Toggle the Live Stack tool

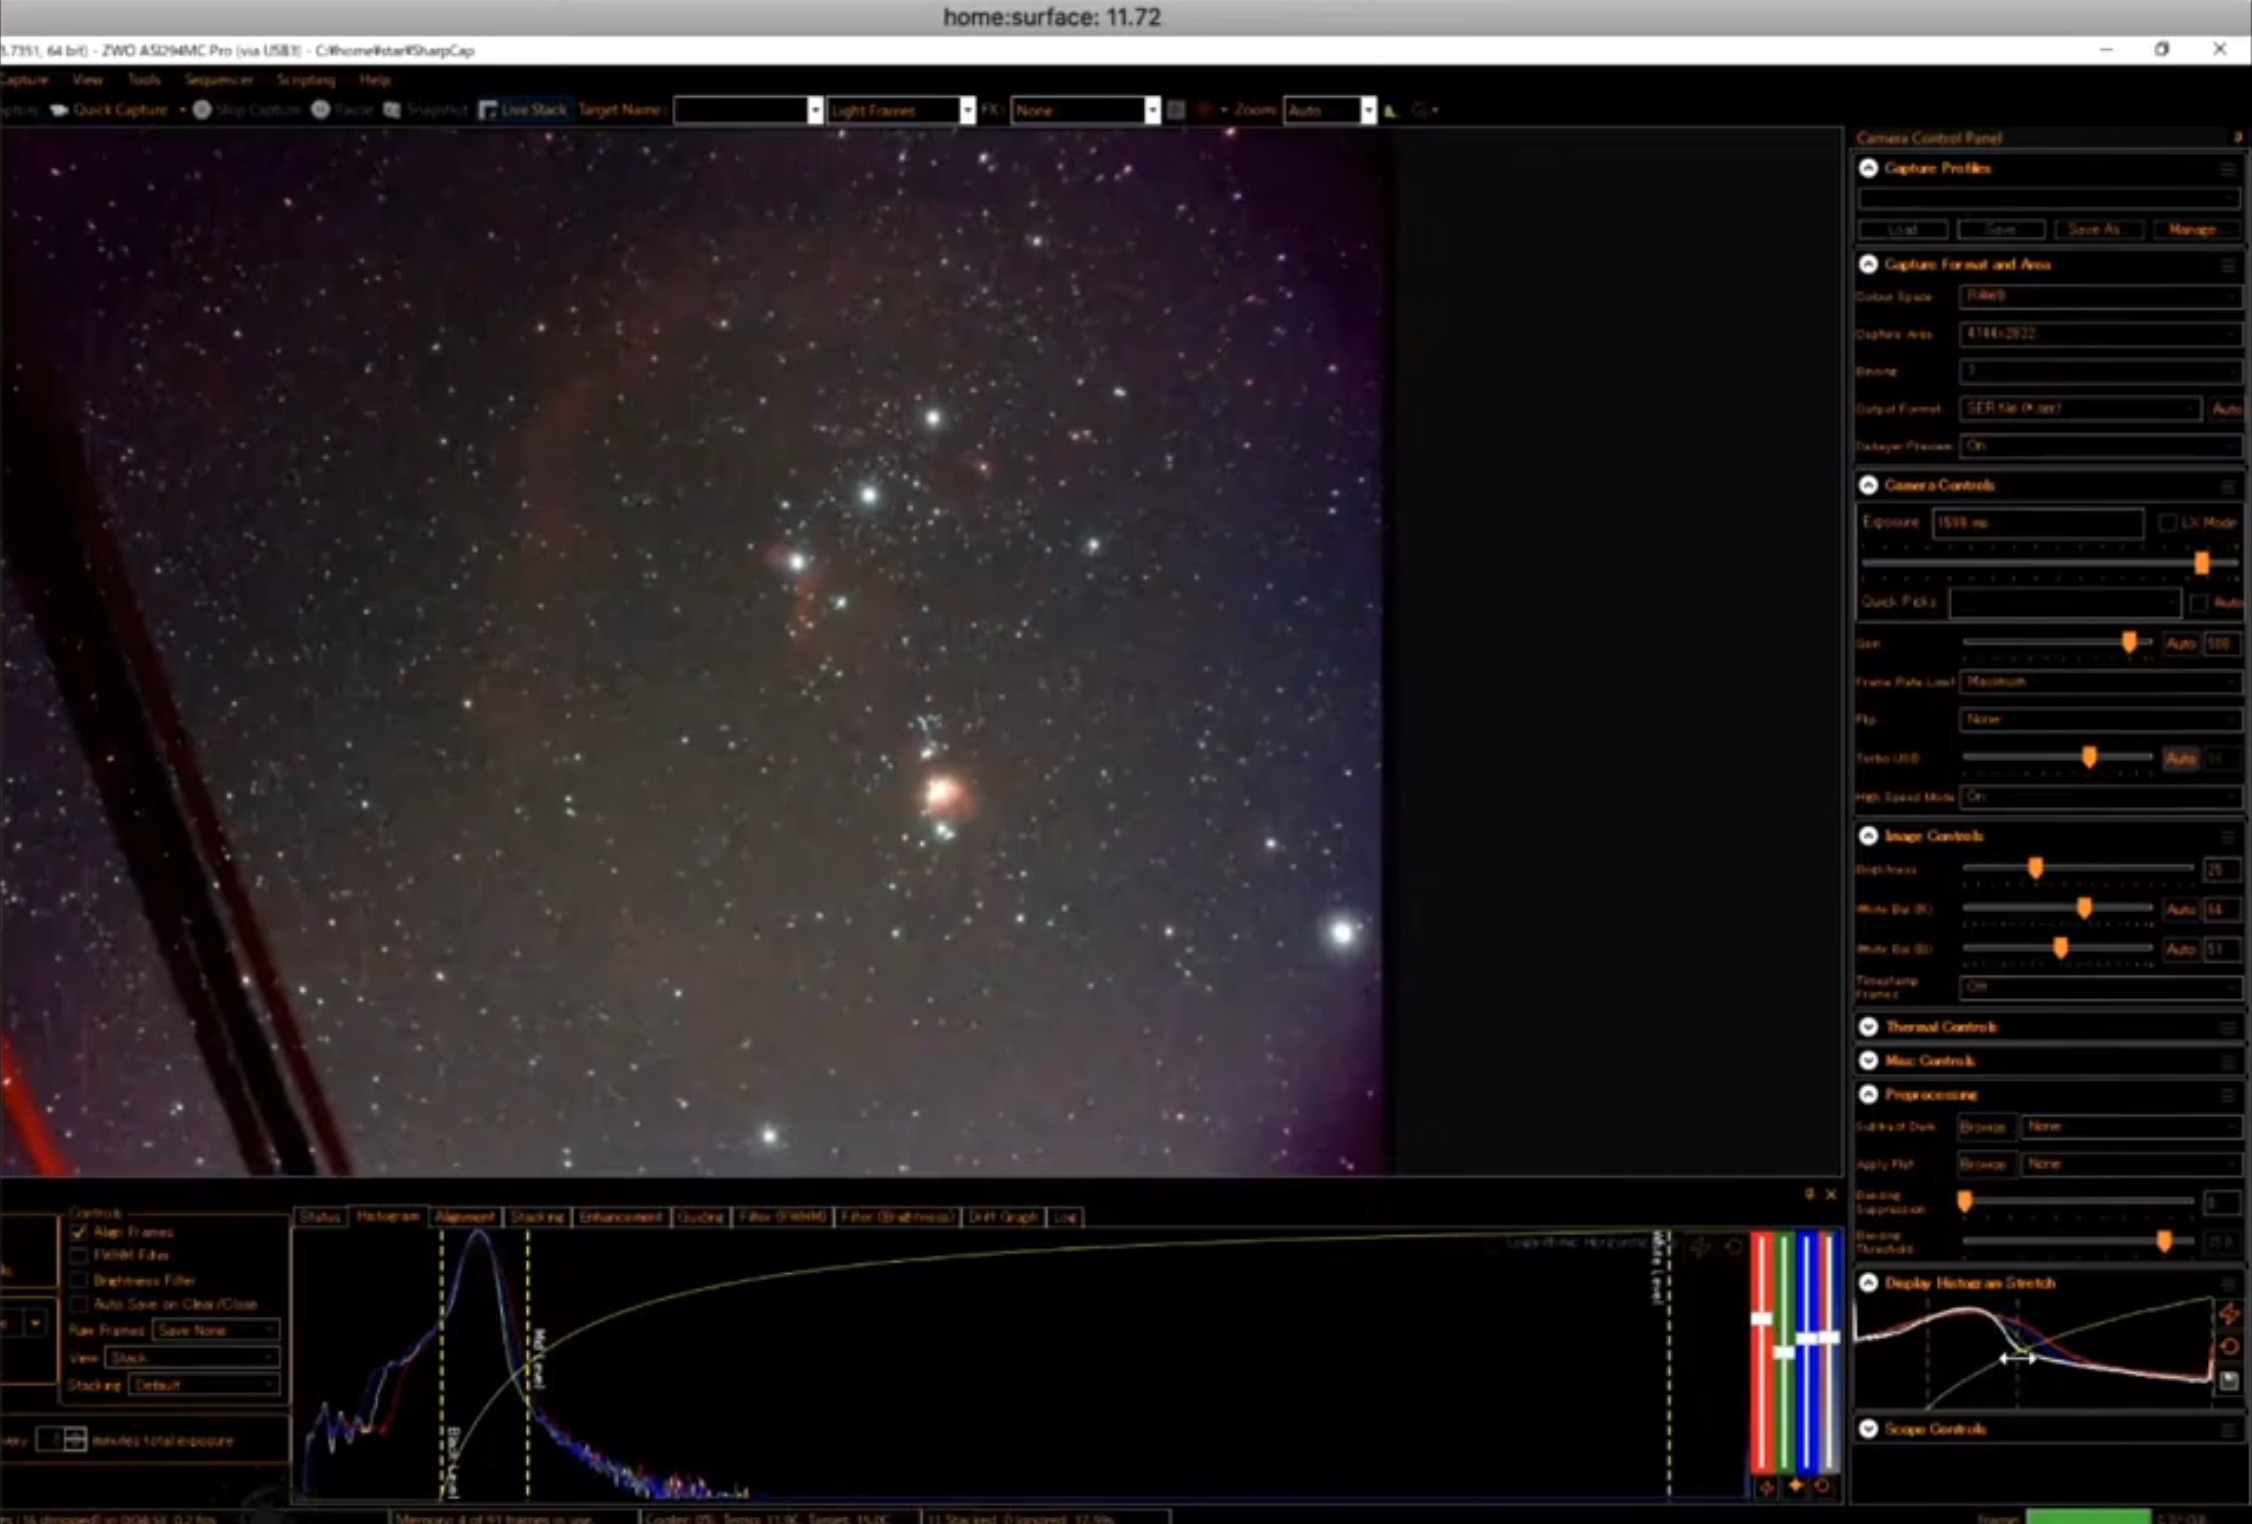[x=523, y=110]
